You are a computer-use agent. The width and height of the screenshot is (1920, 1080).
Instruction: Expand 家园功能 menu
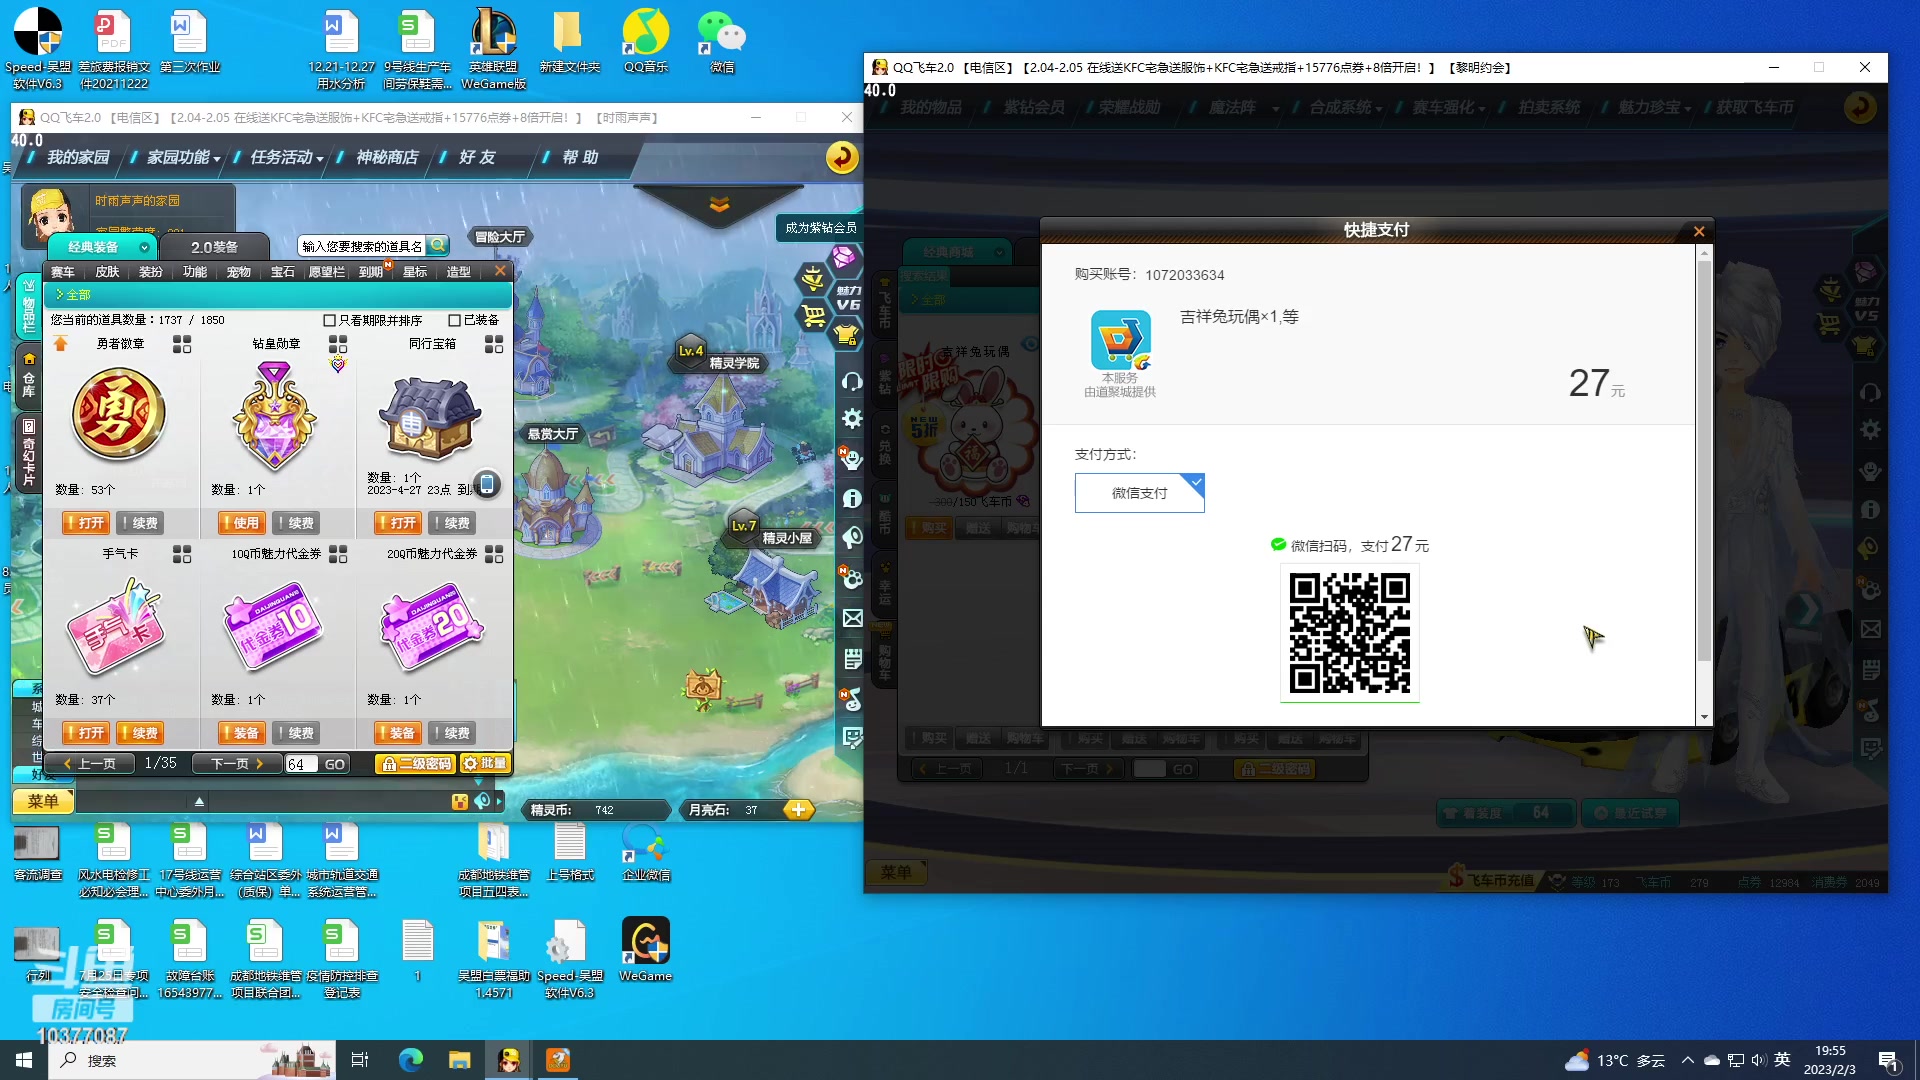(183, 157)
